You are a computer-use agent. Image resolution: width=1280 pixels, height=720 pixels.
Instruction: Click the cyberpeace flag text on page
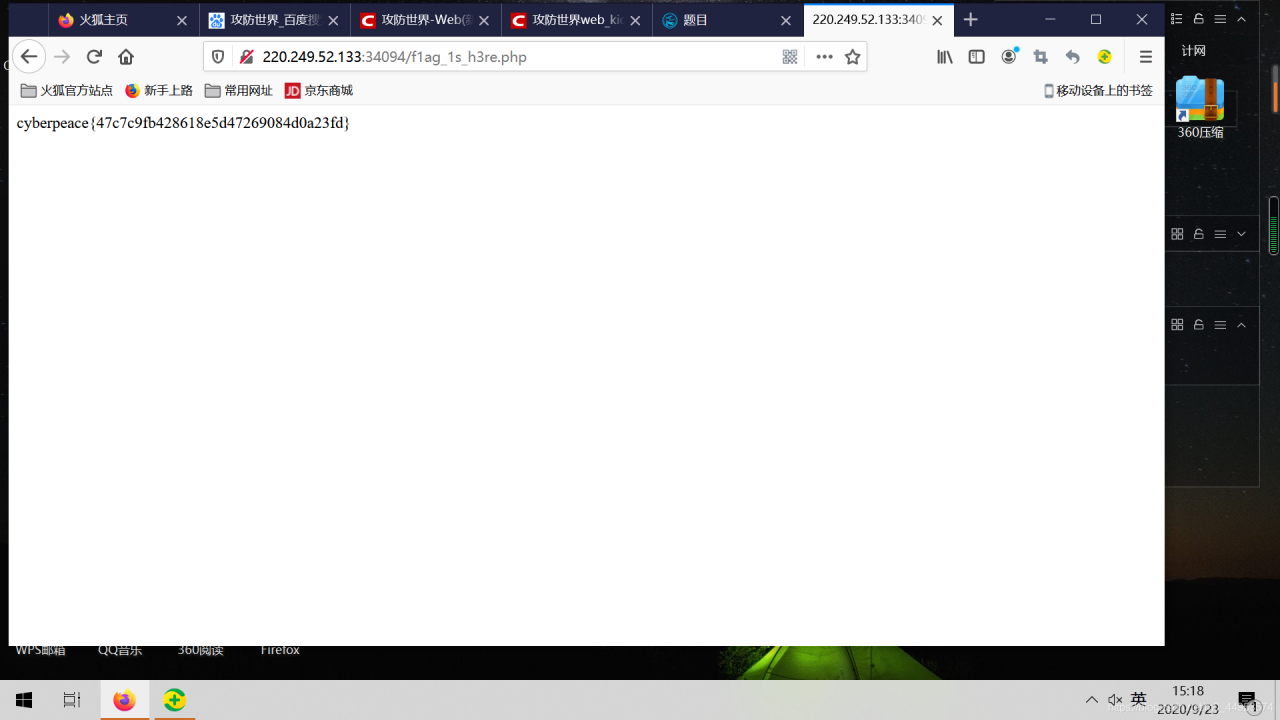pyautogui.click(x=183, y=123)
